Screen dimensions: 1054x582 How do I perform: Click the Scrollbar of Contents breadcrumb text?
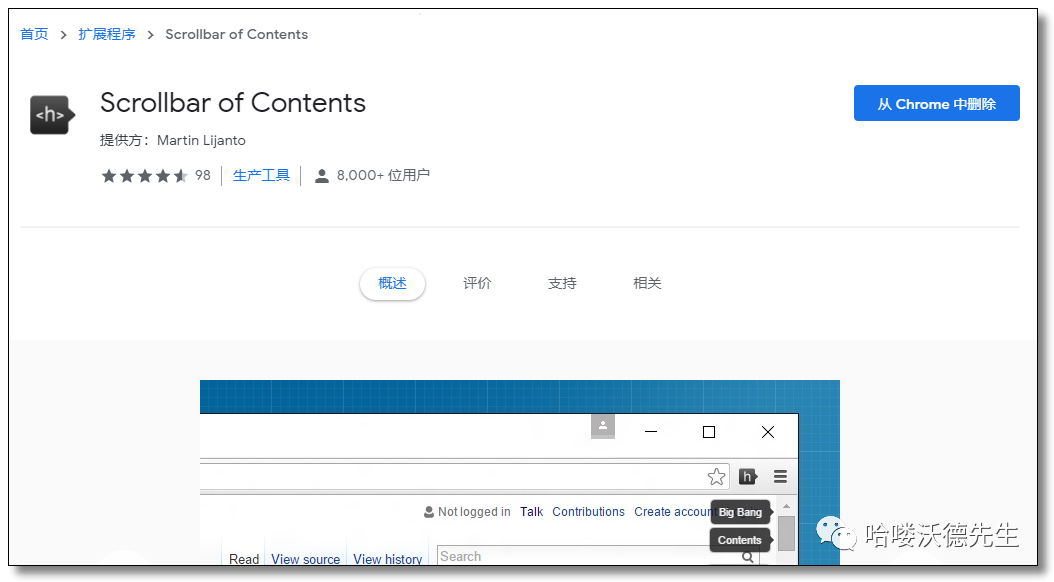[237, 34]
